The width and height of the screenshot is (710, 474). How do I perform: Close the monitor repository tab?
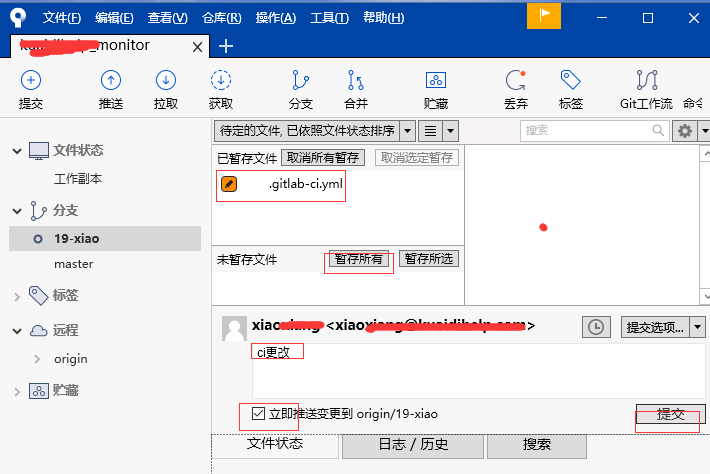[x=197, y=47]
